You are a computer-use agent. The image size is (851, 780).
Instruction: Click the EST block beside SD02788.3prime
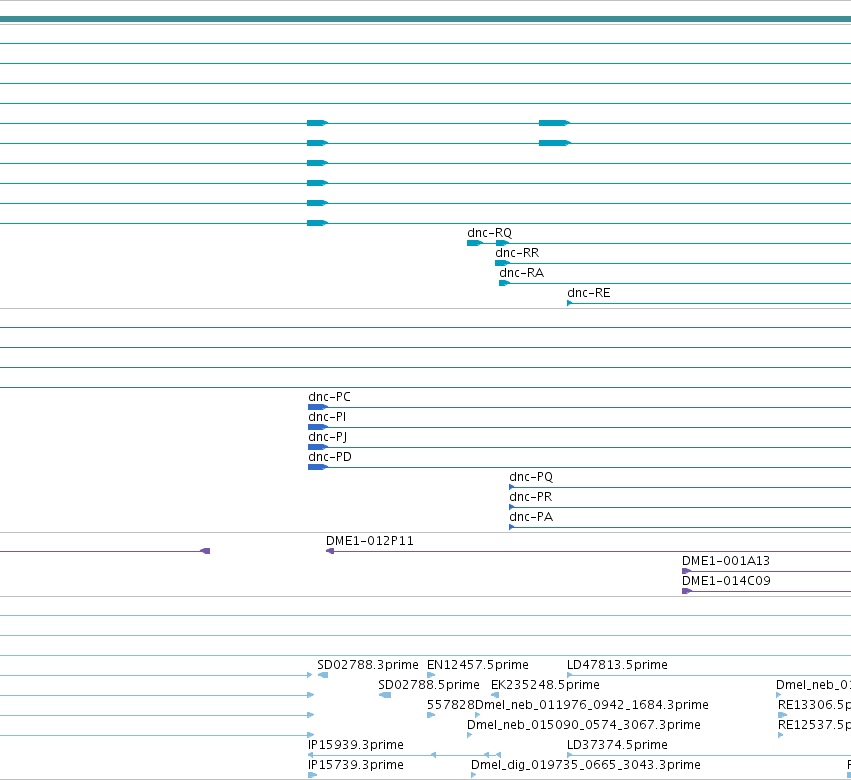pos(323,675)
